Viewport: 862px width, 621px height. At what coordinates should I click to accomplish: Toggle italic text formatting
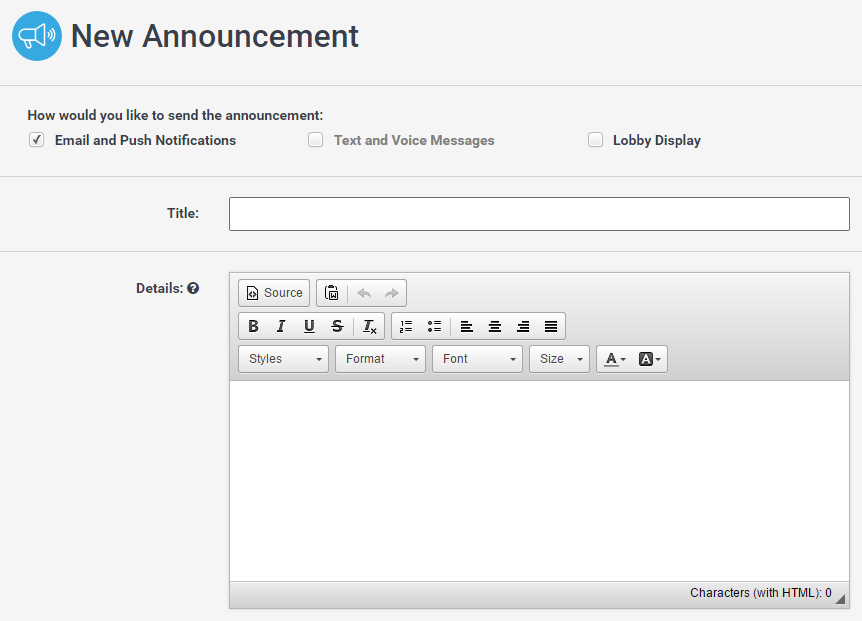pos(281,326)
